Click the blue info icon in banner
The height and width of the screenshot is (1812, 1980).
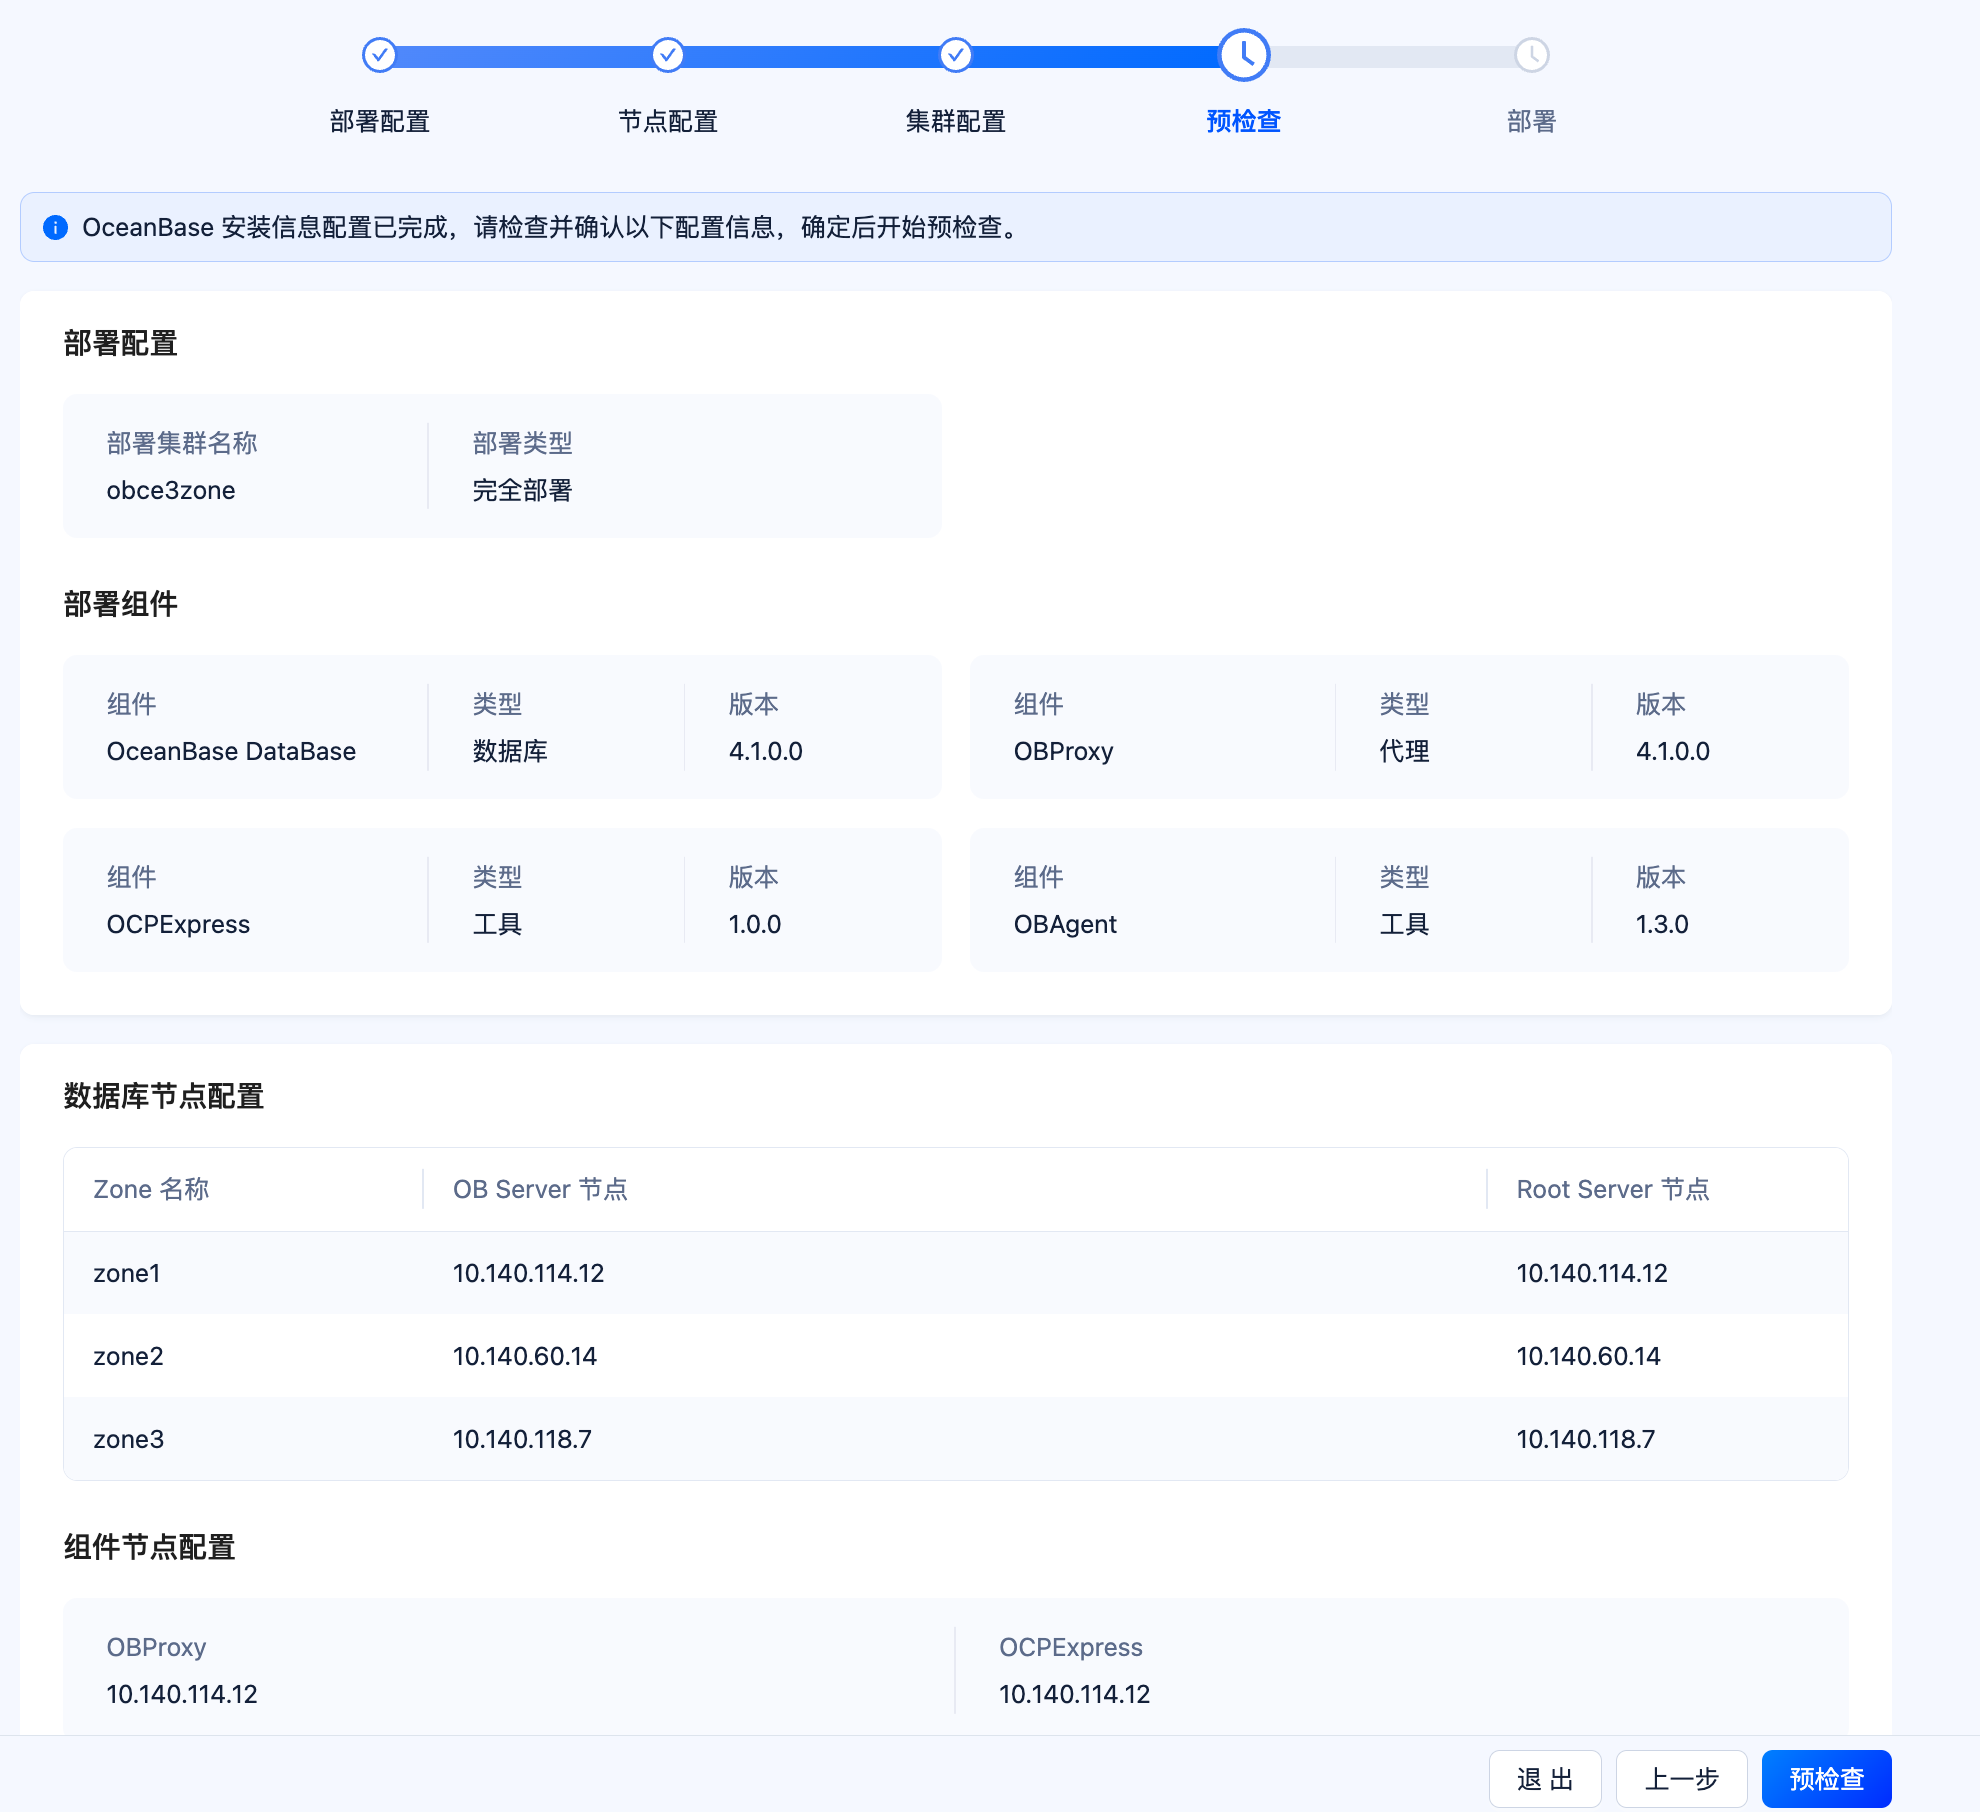click(x=56, y=228)
